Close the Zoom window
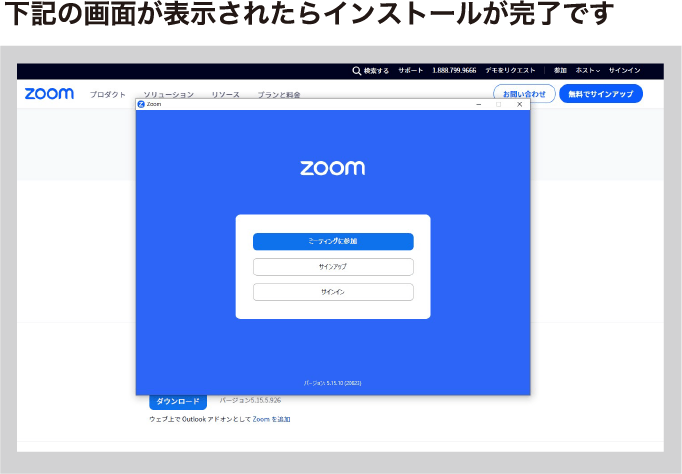 tap(519, 104)
